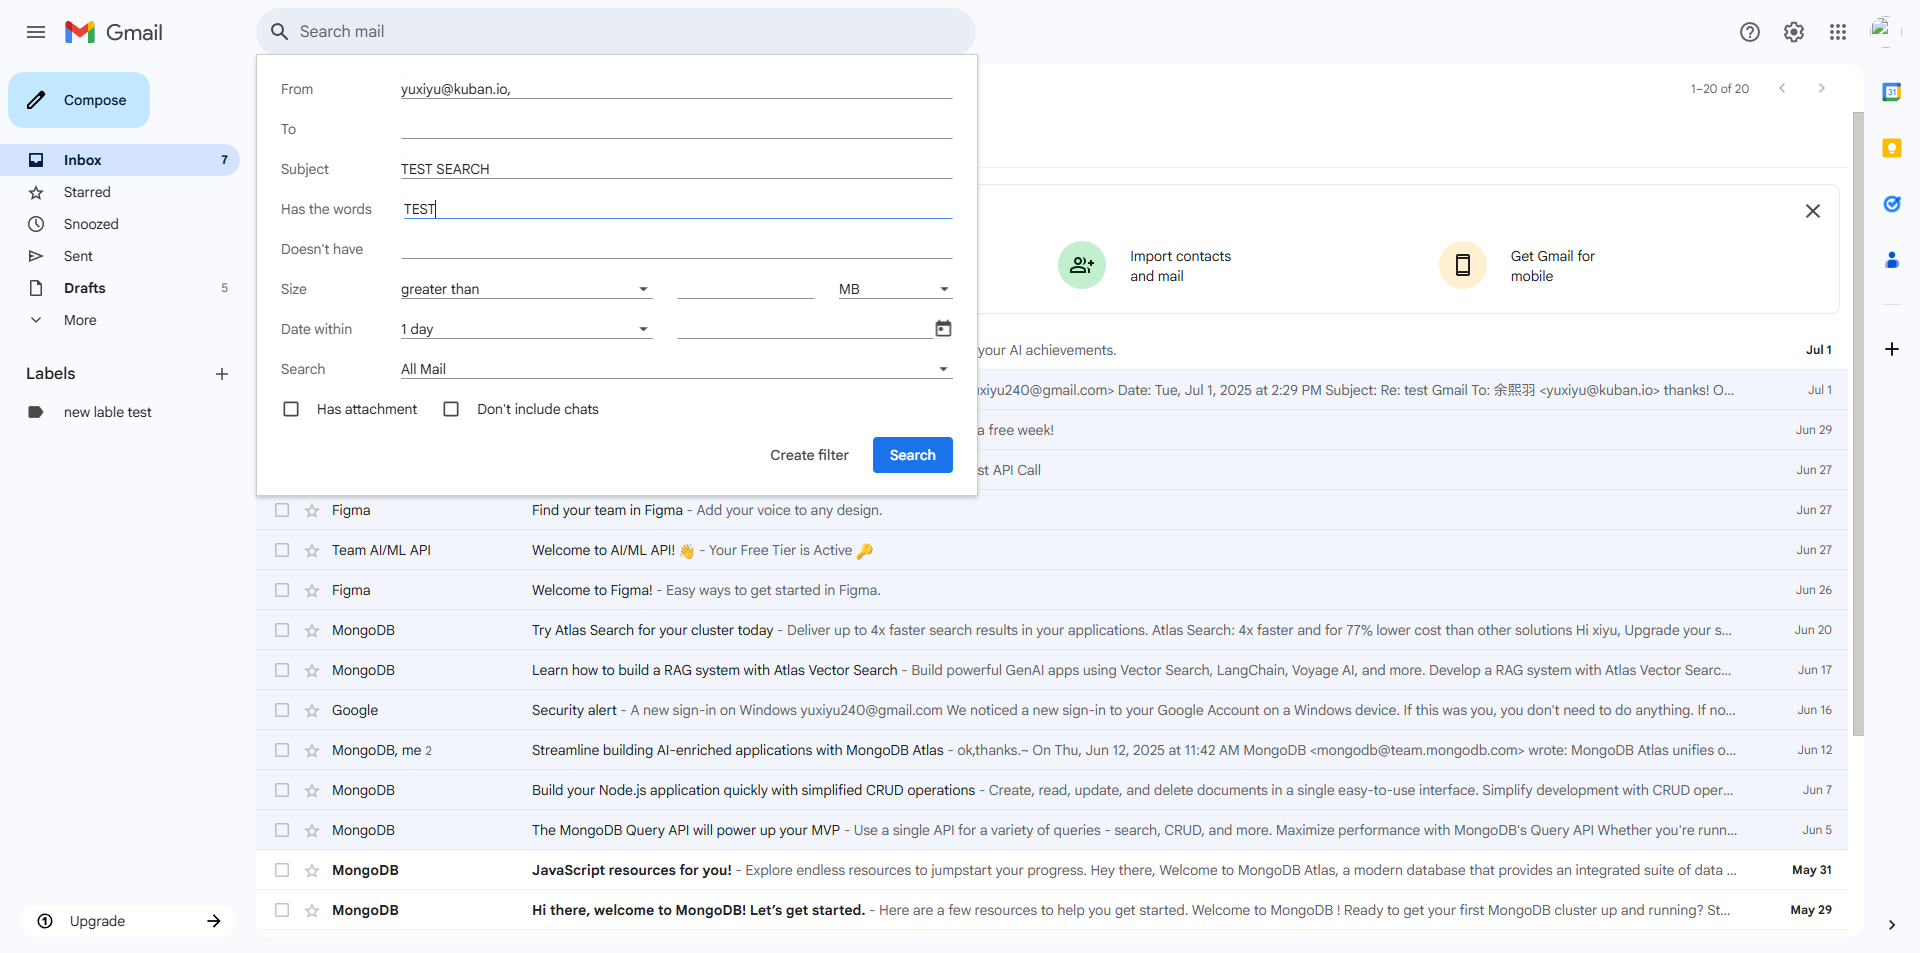Open the Sent folder
This screenshot has height=953, width=1920.
point(120,256)
